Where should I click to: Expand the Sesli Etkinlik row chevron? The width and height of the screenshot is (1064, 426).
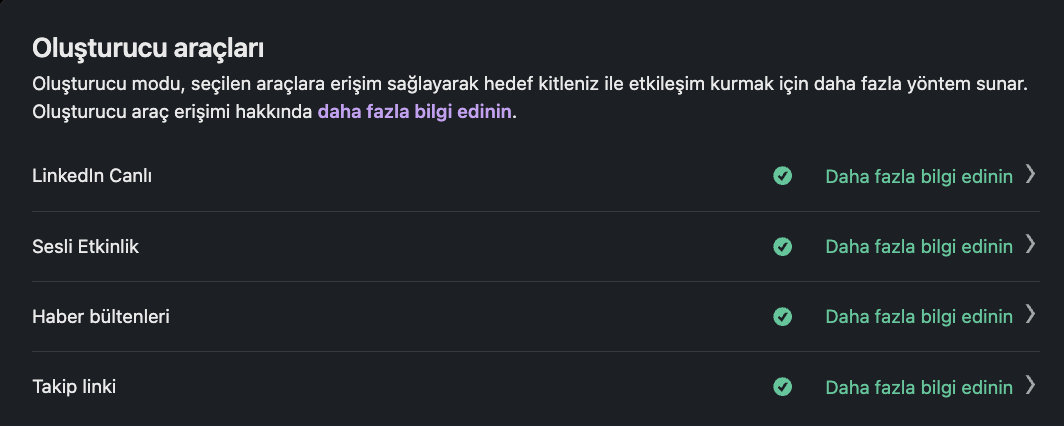coord(1030,244)
